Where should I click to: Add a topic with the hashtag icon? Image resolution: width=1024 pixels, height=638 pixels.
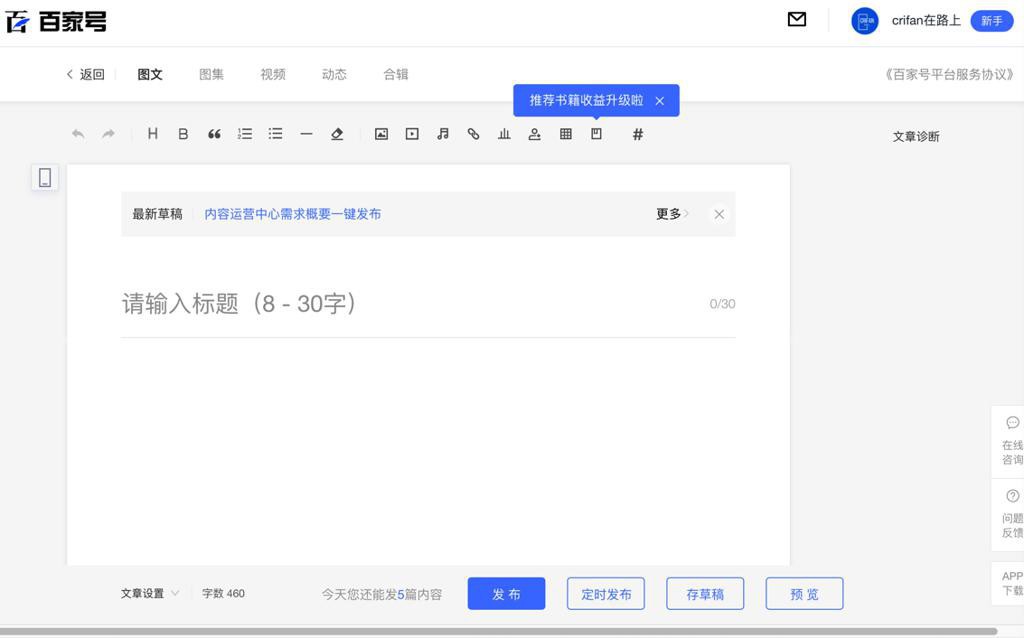click(x=638, y=134)
